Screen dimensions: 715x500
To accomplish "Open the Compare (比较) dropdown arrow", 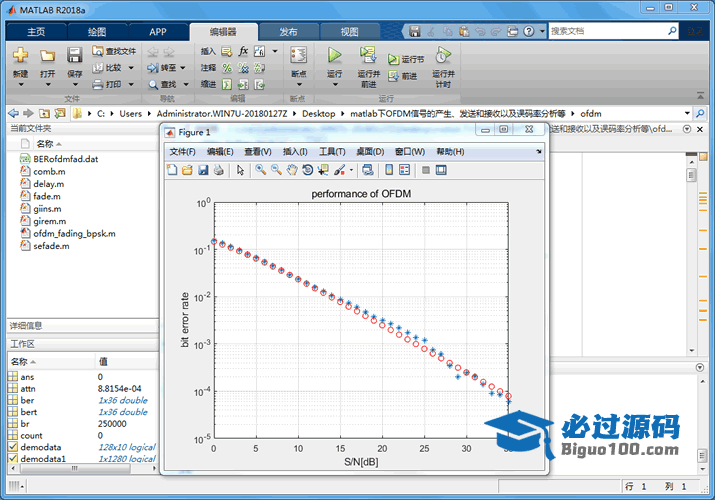I will [131, 68].
